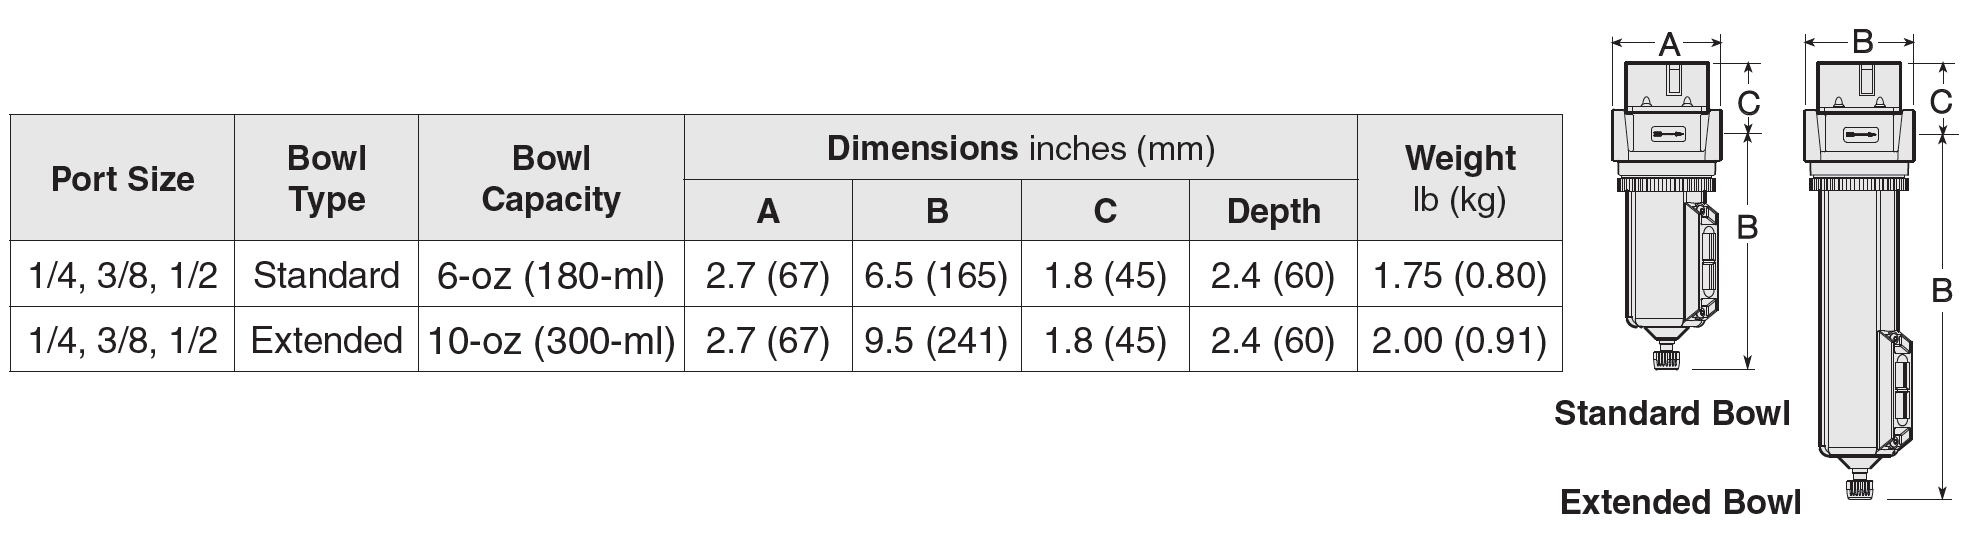
Task: Select the Bowl Capacity column header
Action: coord(551,179)
